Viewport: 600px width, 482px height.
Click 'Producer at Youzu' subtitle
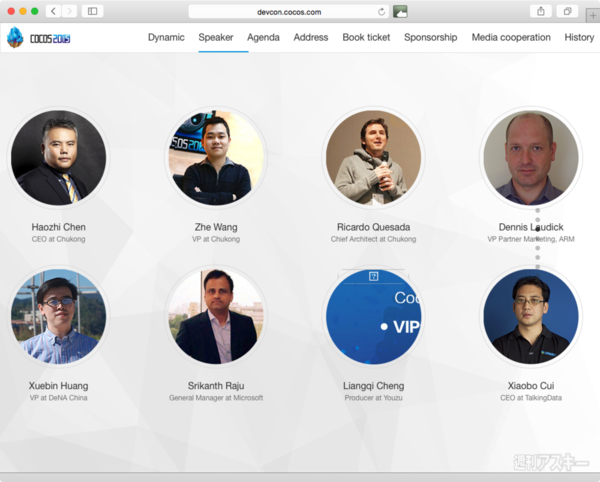(x=373, y=398)
